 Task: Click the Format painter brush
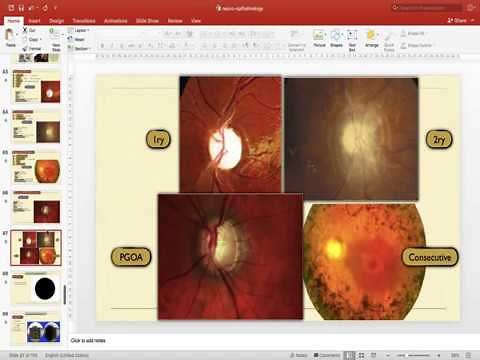tap(32, 49)
